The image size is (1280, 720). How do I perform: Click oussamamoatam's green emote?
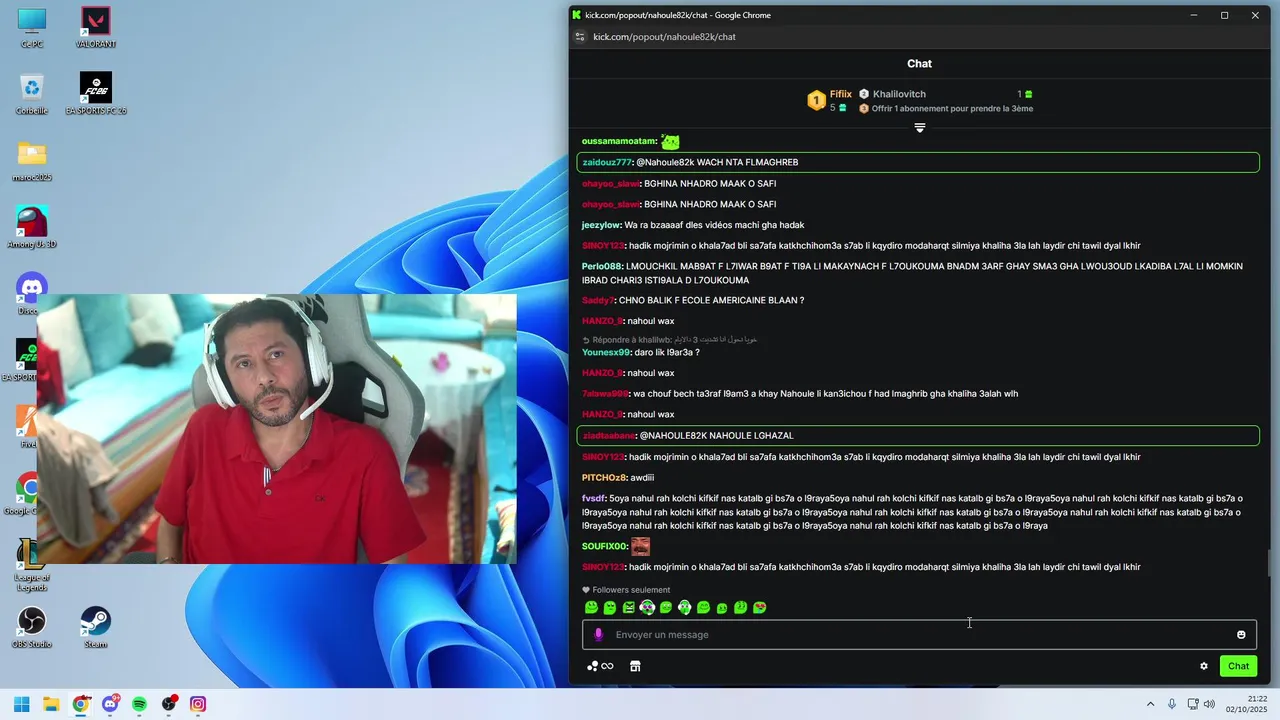pos(670,142)
